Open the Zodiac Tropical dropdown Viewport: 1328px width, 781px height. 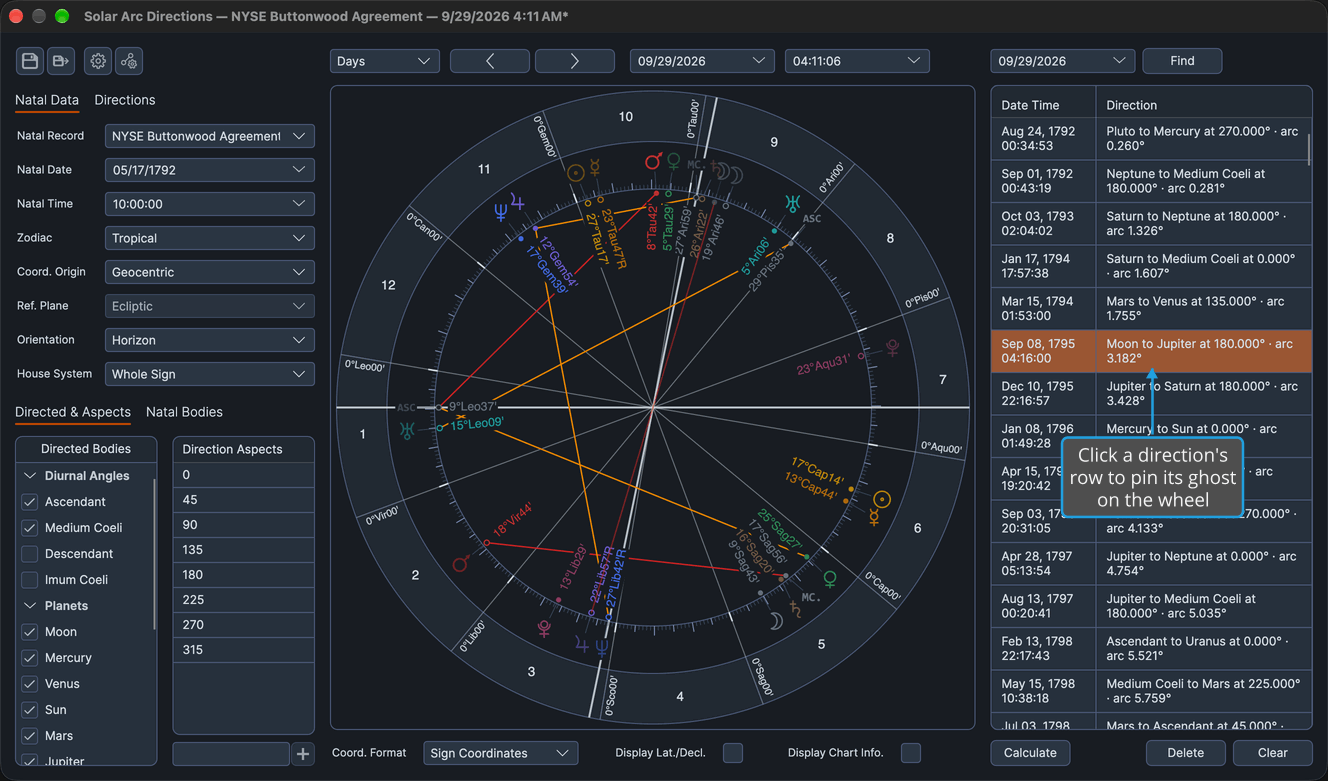tap(210, 238)
